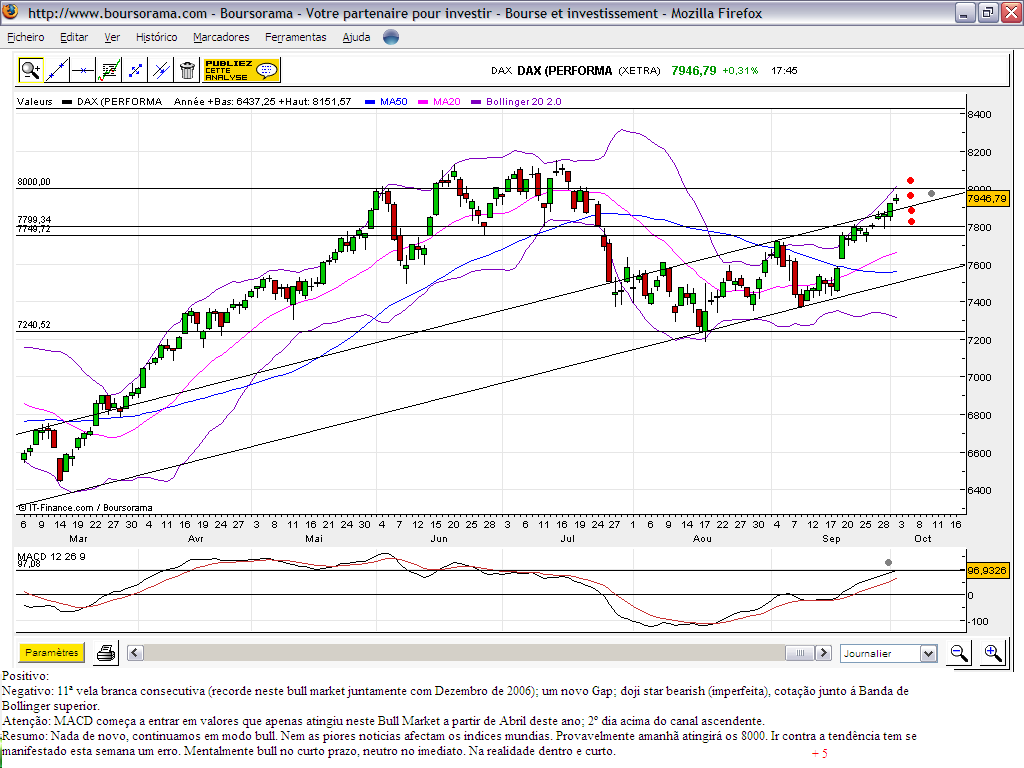Click the MACD 12 26 9 indicator label
The height and width of the screenshot is (768, 1024).
(51, 556)
